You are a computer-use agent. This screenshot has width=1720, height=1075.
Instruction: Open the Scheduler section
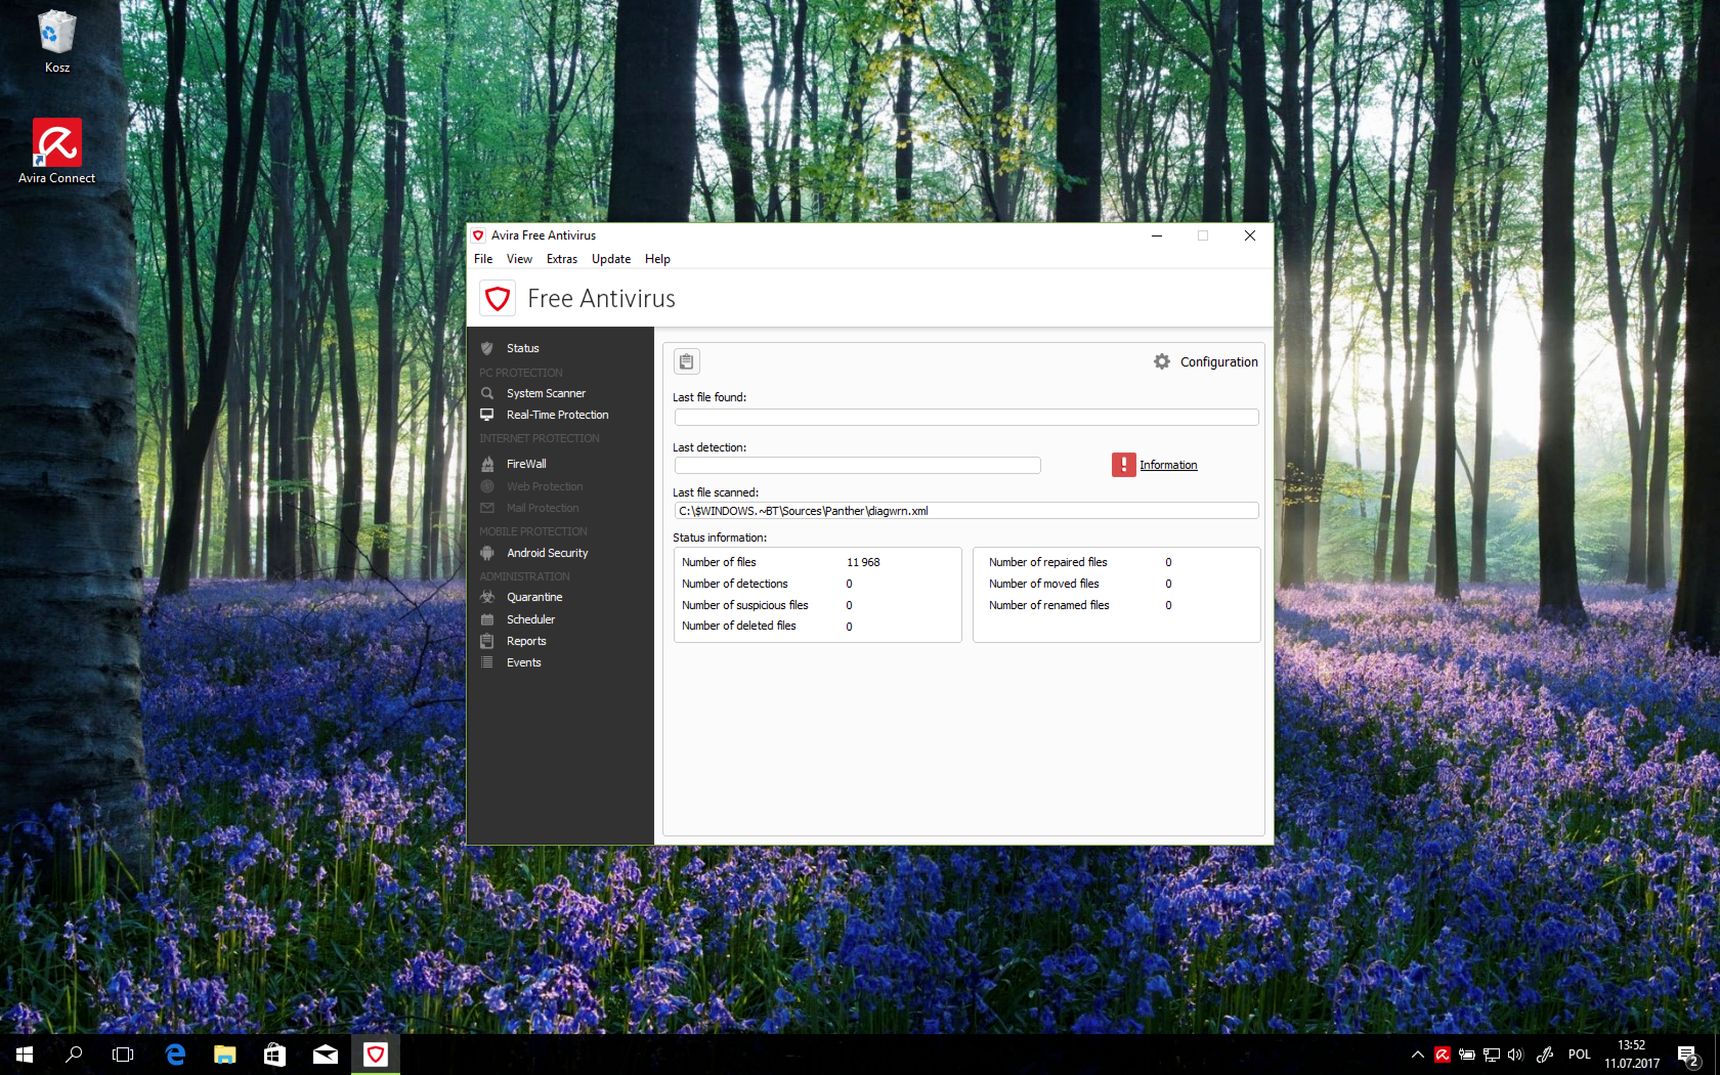point(530,619)
